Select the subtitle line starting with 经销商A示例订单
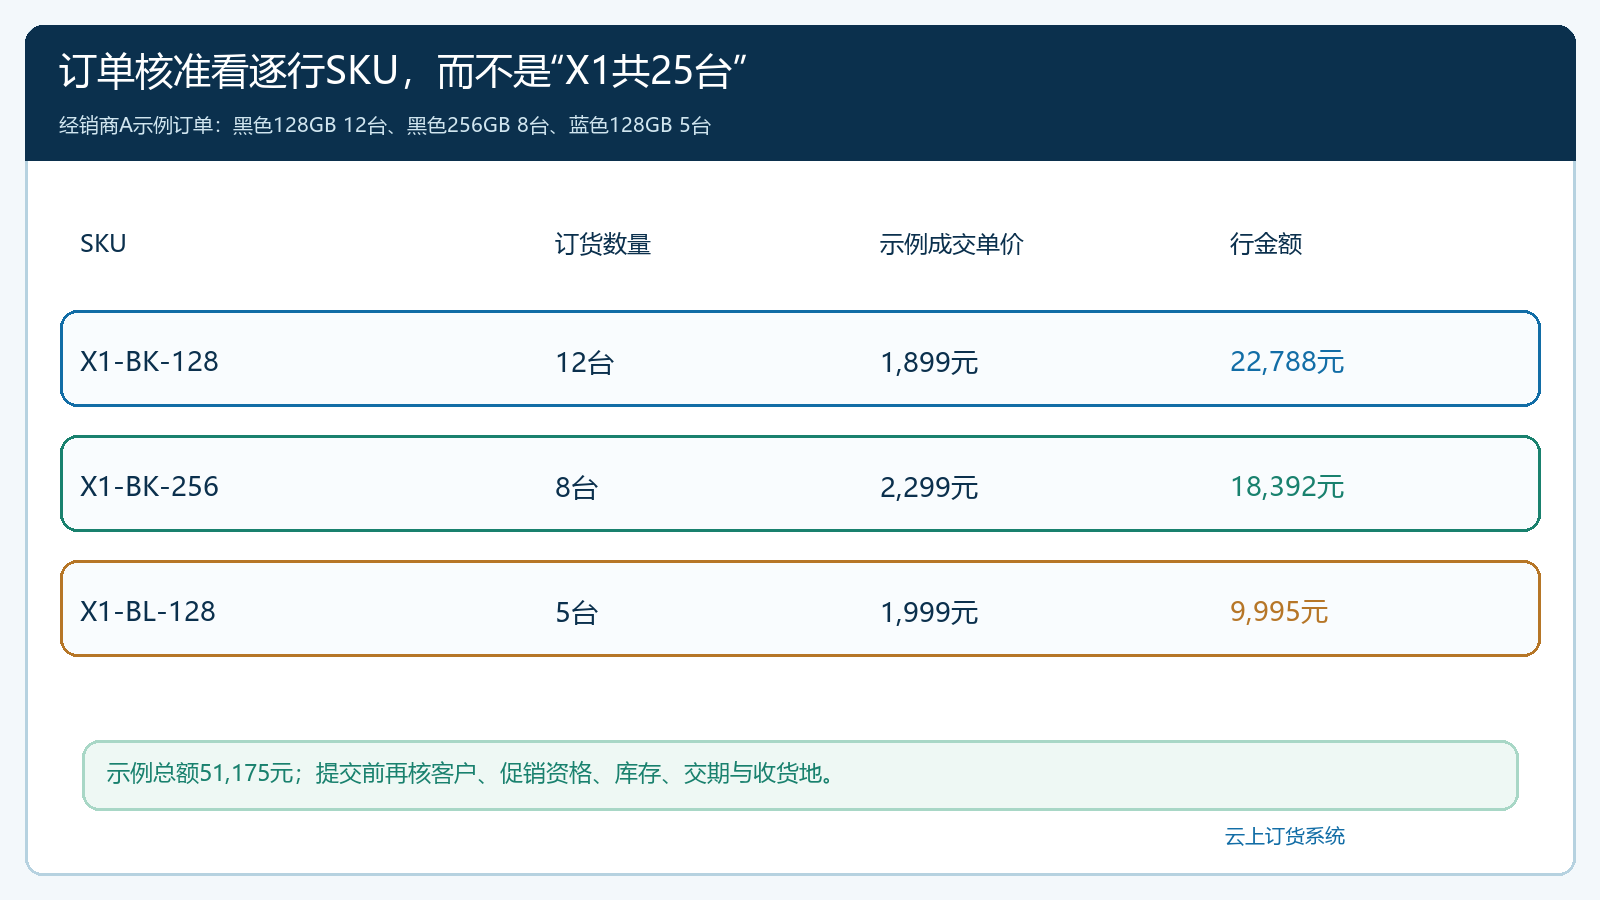 [x=385, y=125]
